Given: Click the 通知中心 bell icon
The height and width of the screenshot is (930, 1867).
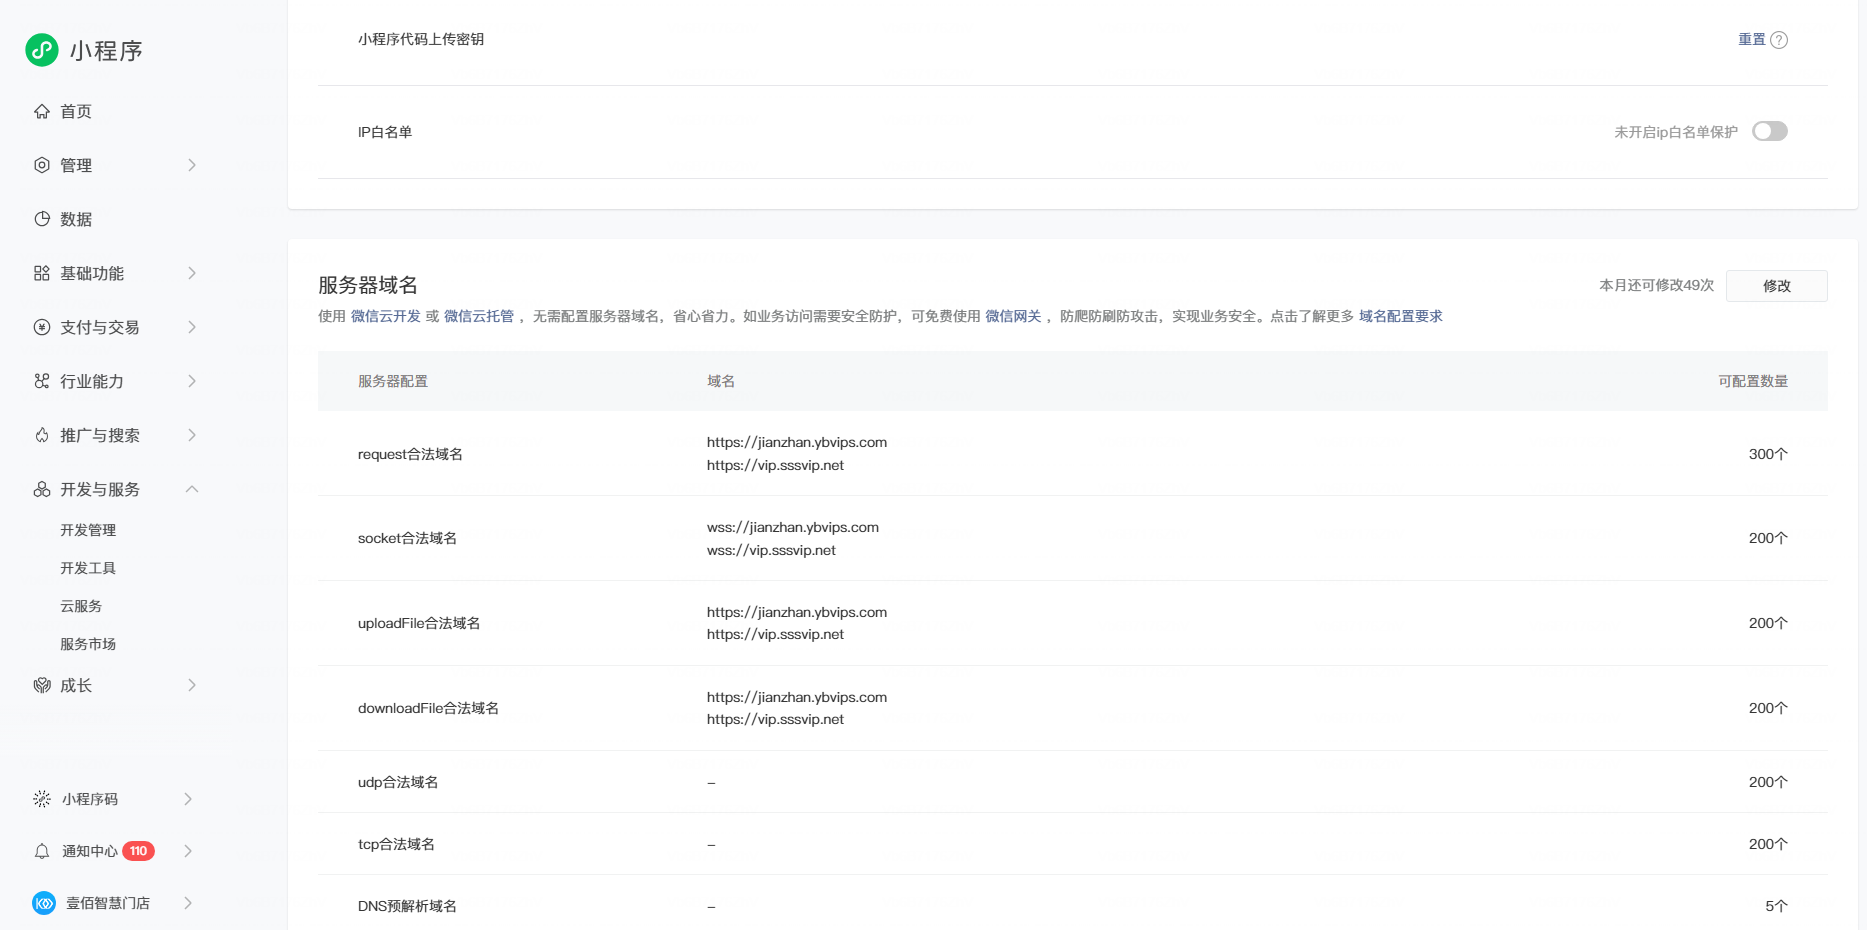Looking at the screenshot, I should coord(42,851).
